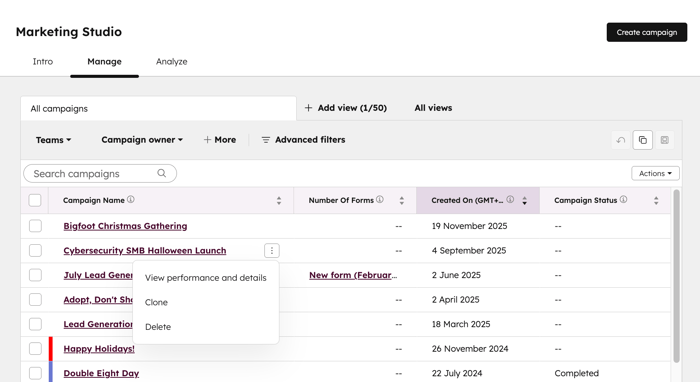
Task: Open the New form (Februar... link
Action: coord(353,275)
